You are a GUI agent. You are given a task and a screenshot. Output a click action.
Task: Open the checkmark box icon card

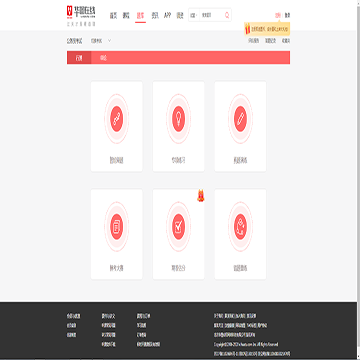point(178,234)
